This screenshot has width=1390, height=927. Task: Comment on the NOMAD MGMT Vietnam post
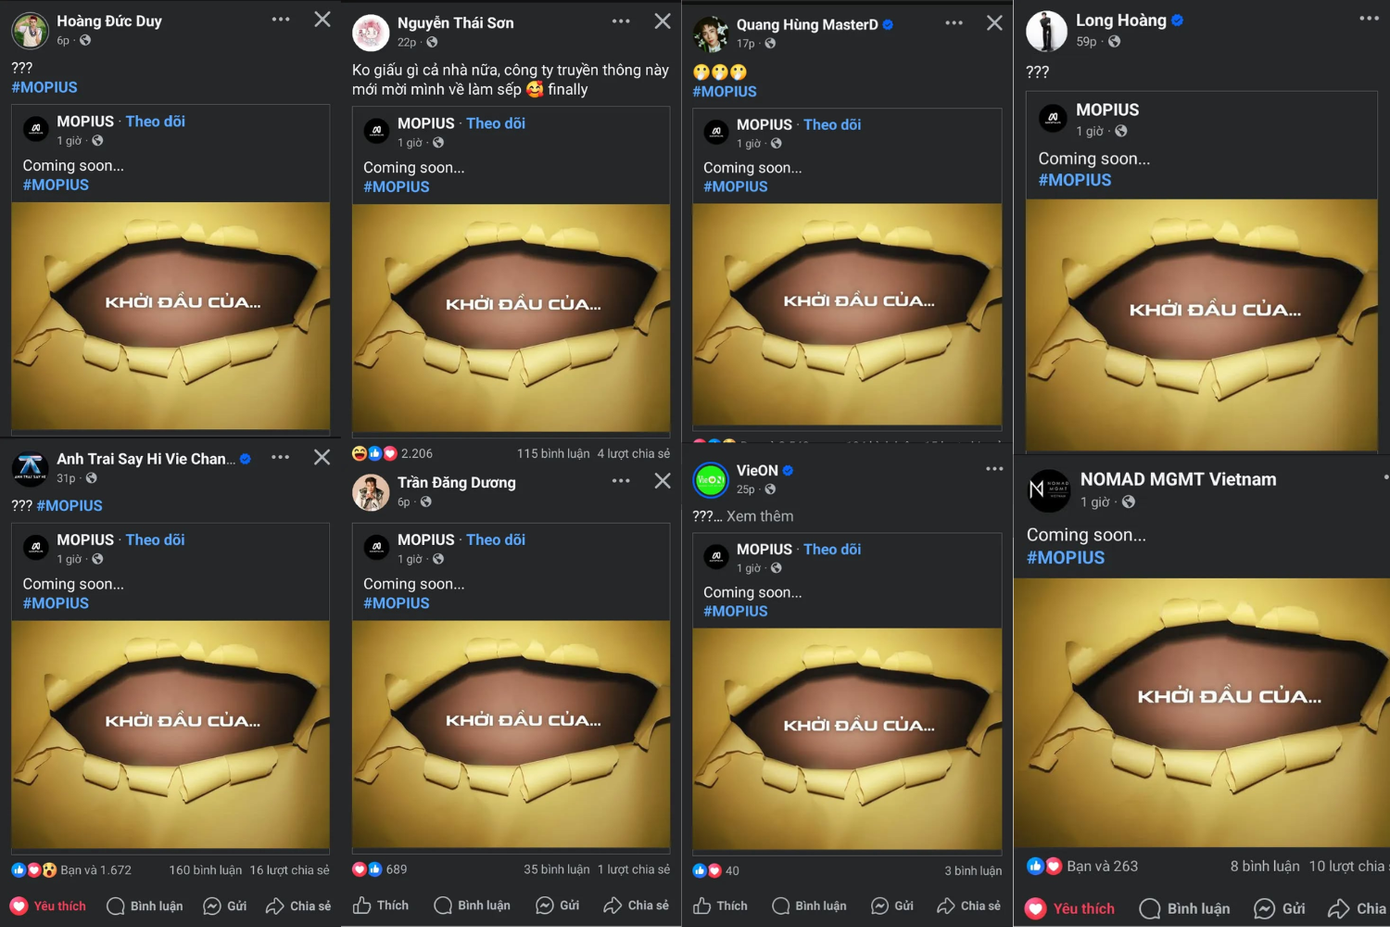tap(1185, 908)
